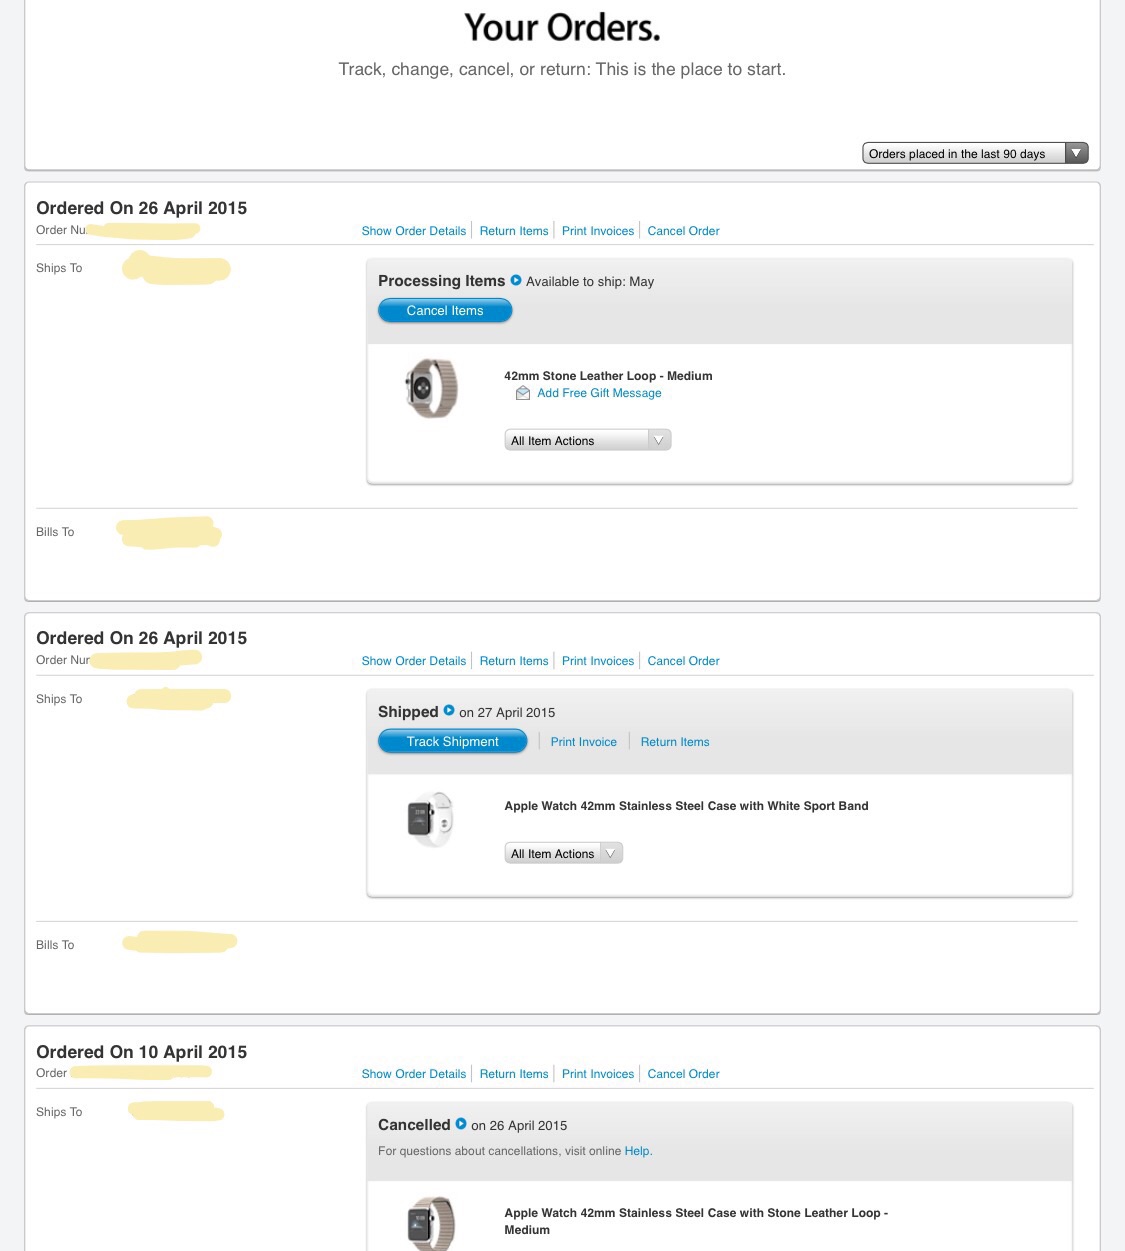Open the orders date range dropdown
Screen dimensions: 1125x1251
975,153
